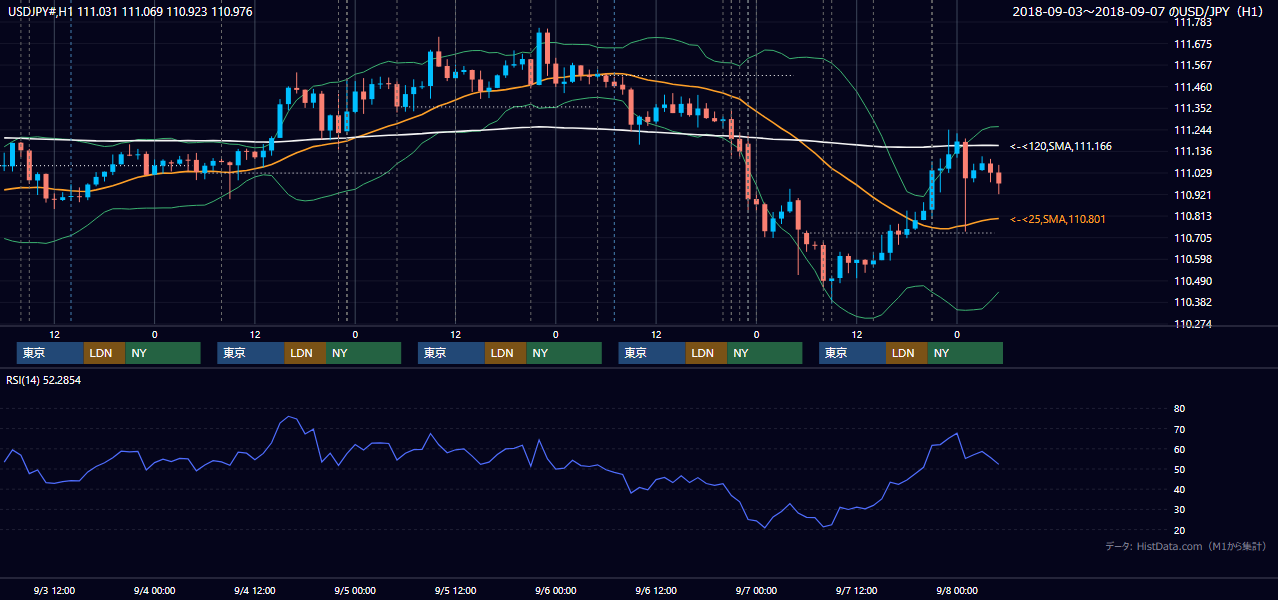Screen dimensions: 1278x600
Task: Click the 9/4 00:00 date label
Action: pos(154,590)
